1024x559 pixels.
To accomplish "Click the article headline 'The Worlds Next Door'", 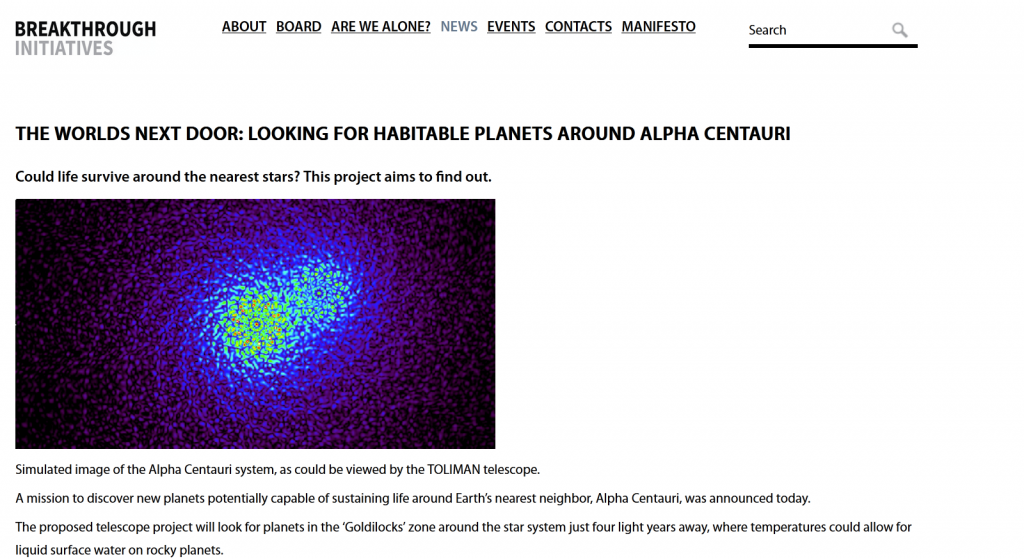I will pos(402,134).
